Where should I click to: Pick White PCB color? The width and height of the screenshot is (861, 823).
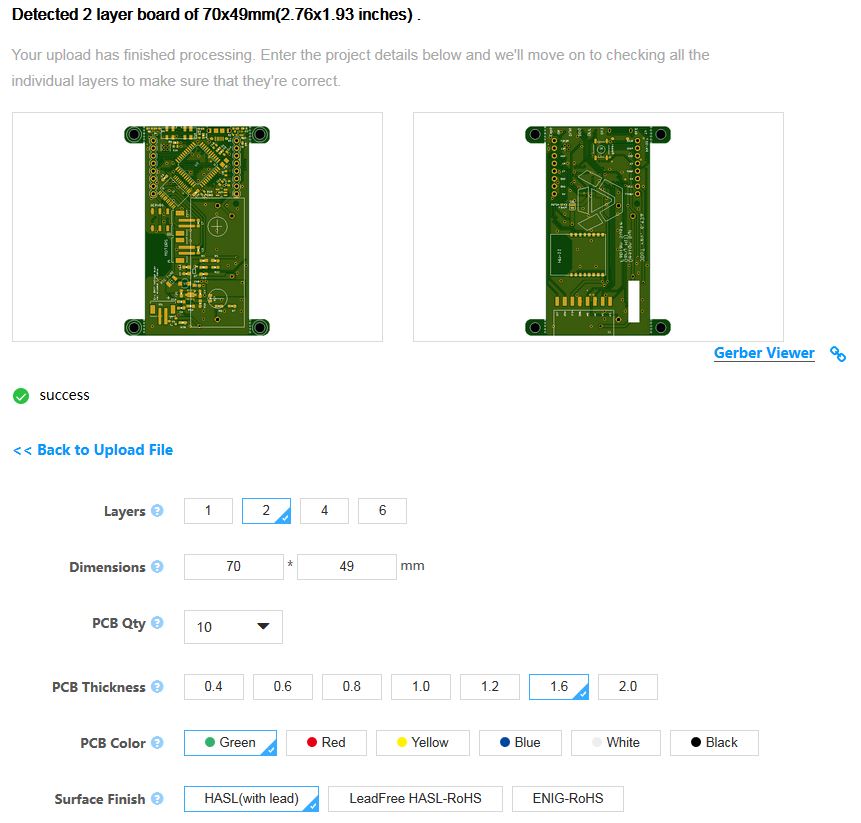[616, 743]
